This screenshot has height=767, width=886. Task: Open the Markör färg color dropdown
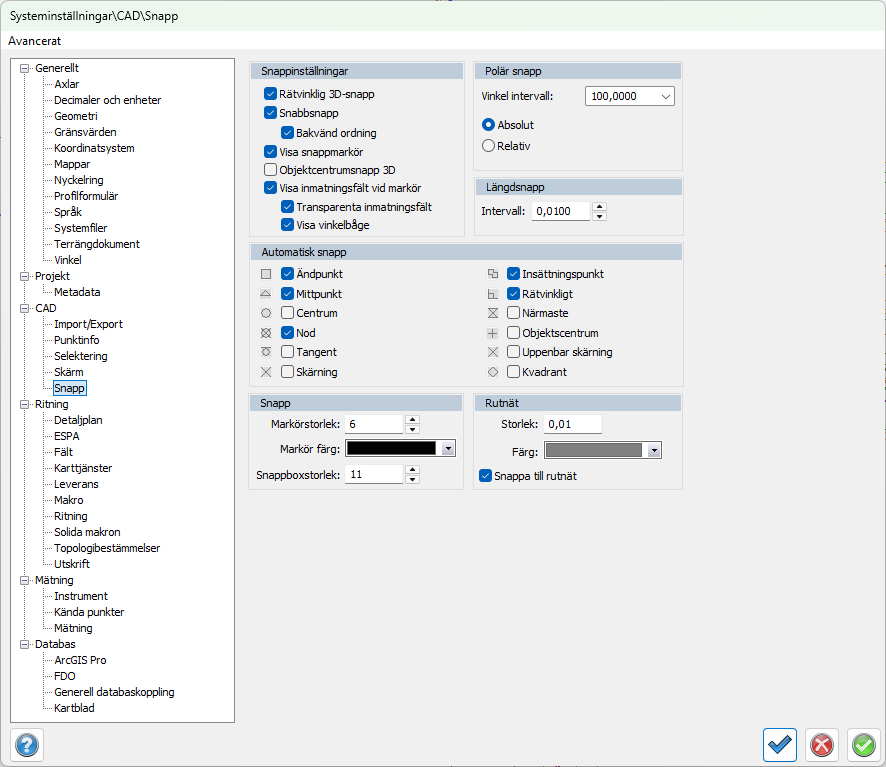tap(448, 449)
